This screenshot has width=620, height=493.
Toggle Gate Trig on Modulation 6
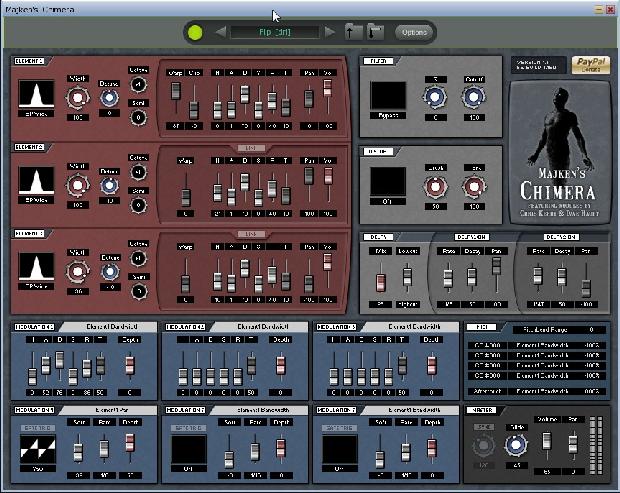tap(340, 428)
